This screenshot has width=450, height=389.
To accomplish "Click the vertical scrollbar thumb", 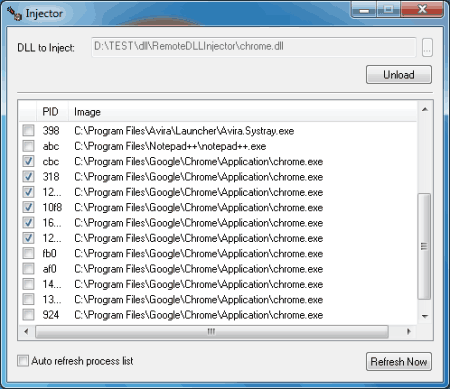I will tap(424, 246).
